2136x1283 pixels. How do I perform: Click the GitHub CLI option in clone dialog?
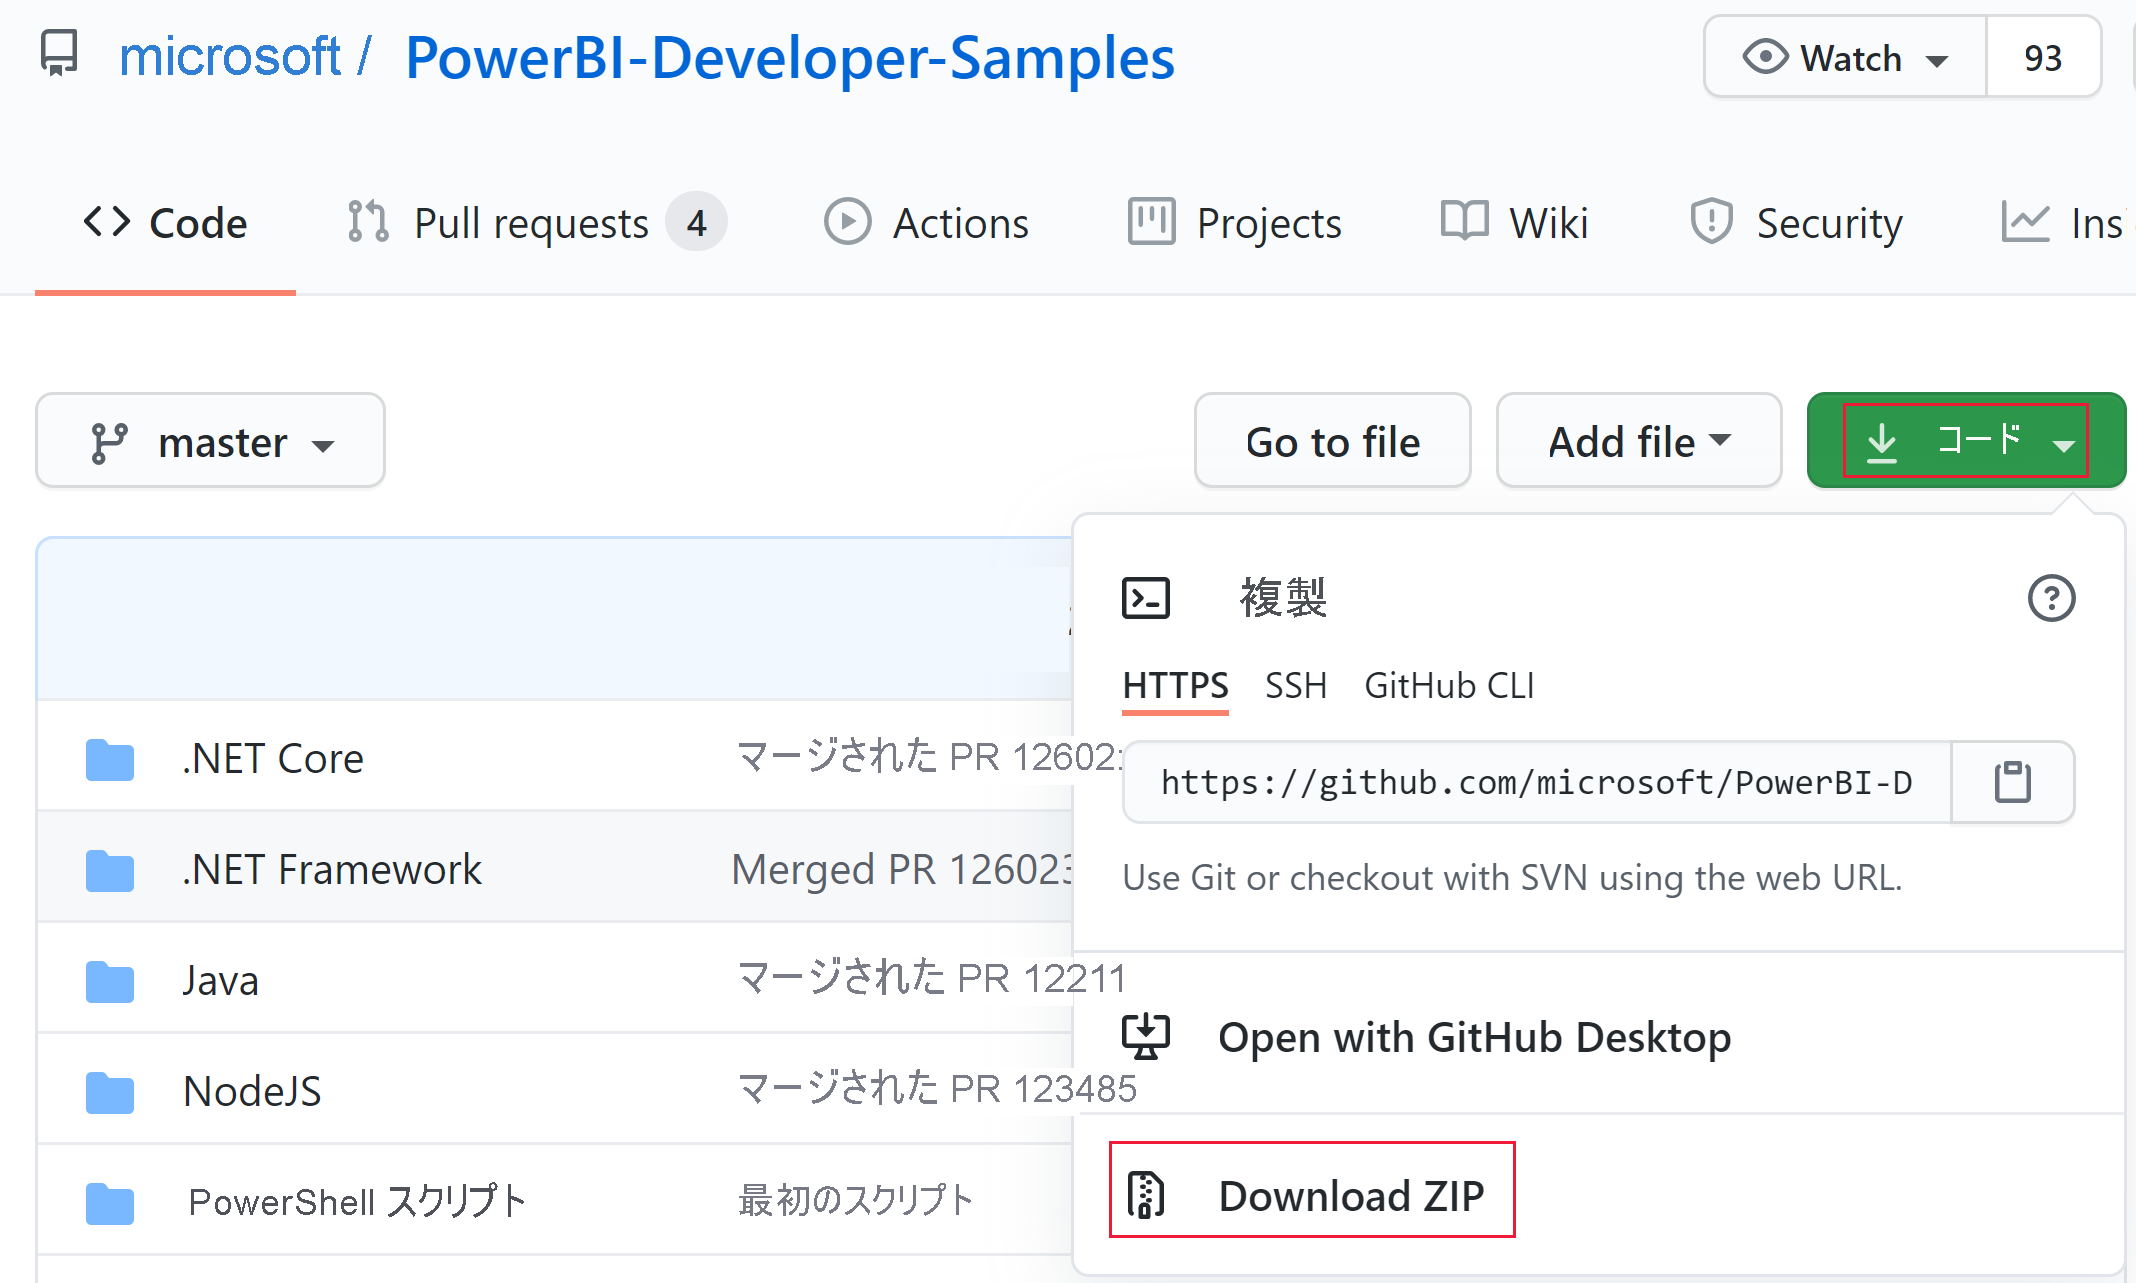click(1449, 683)
